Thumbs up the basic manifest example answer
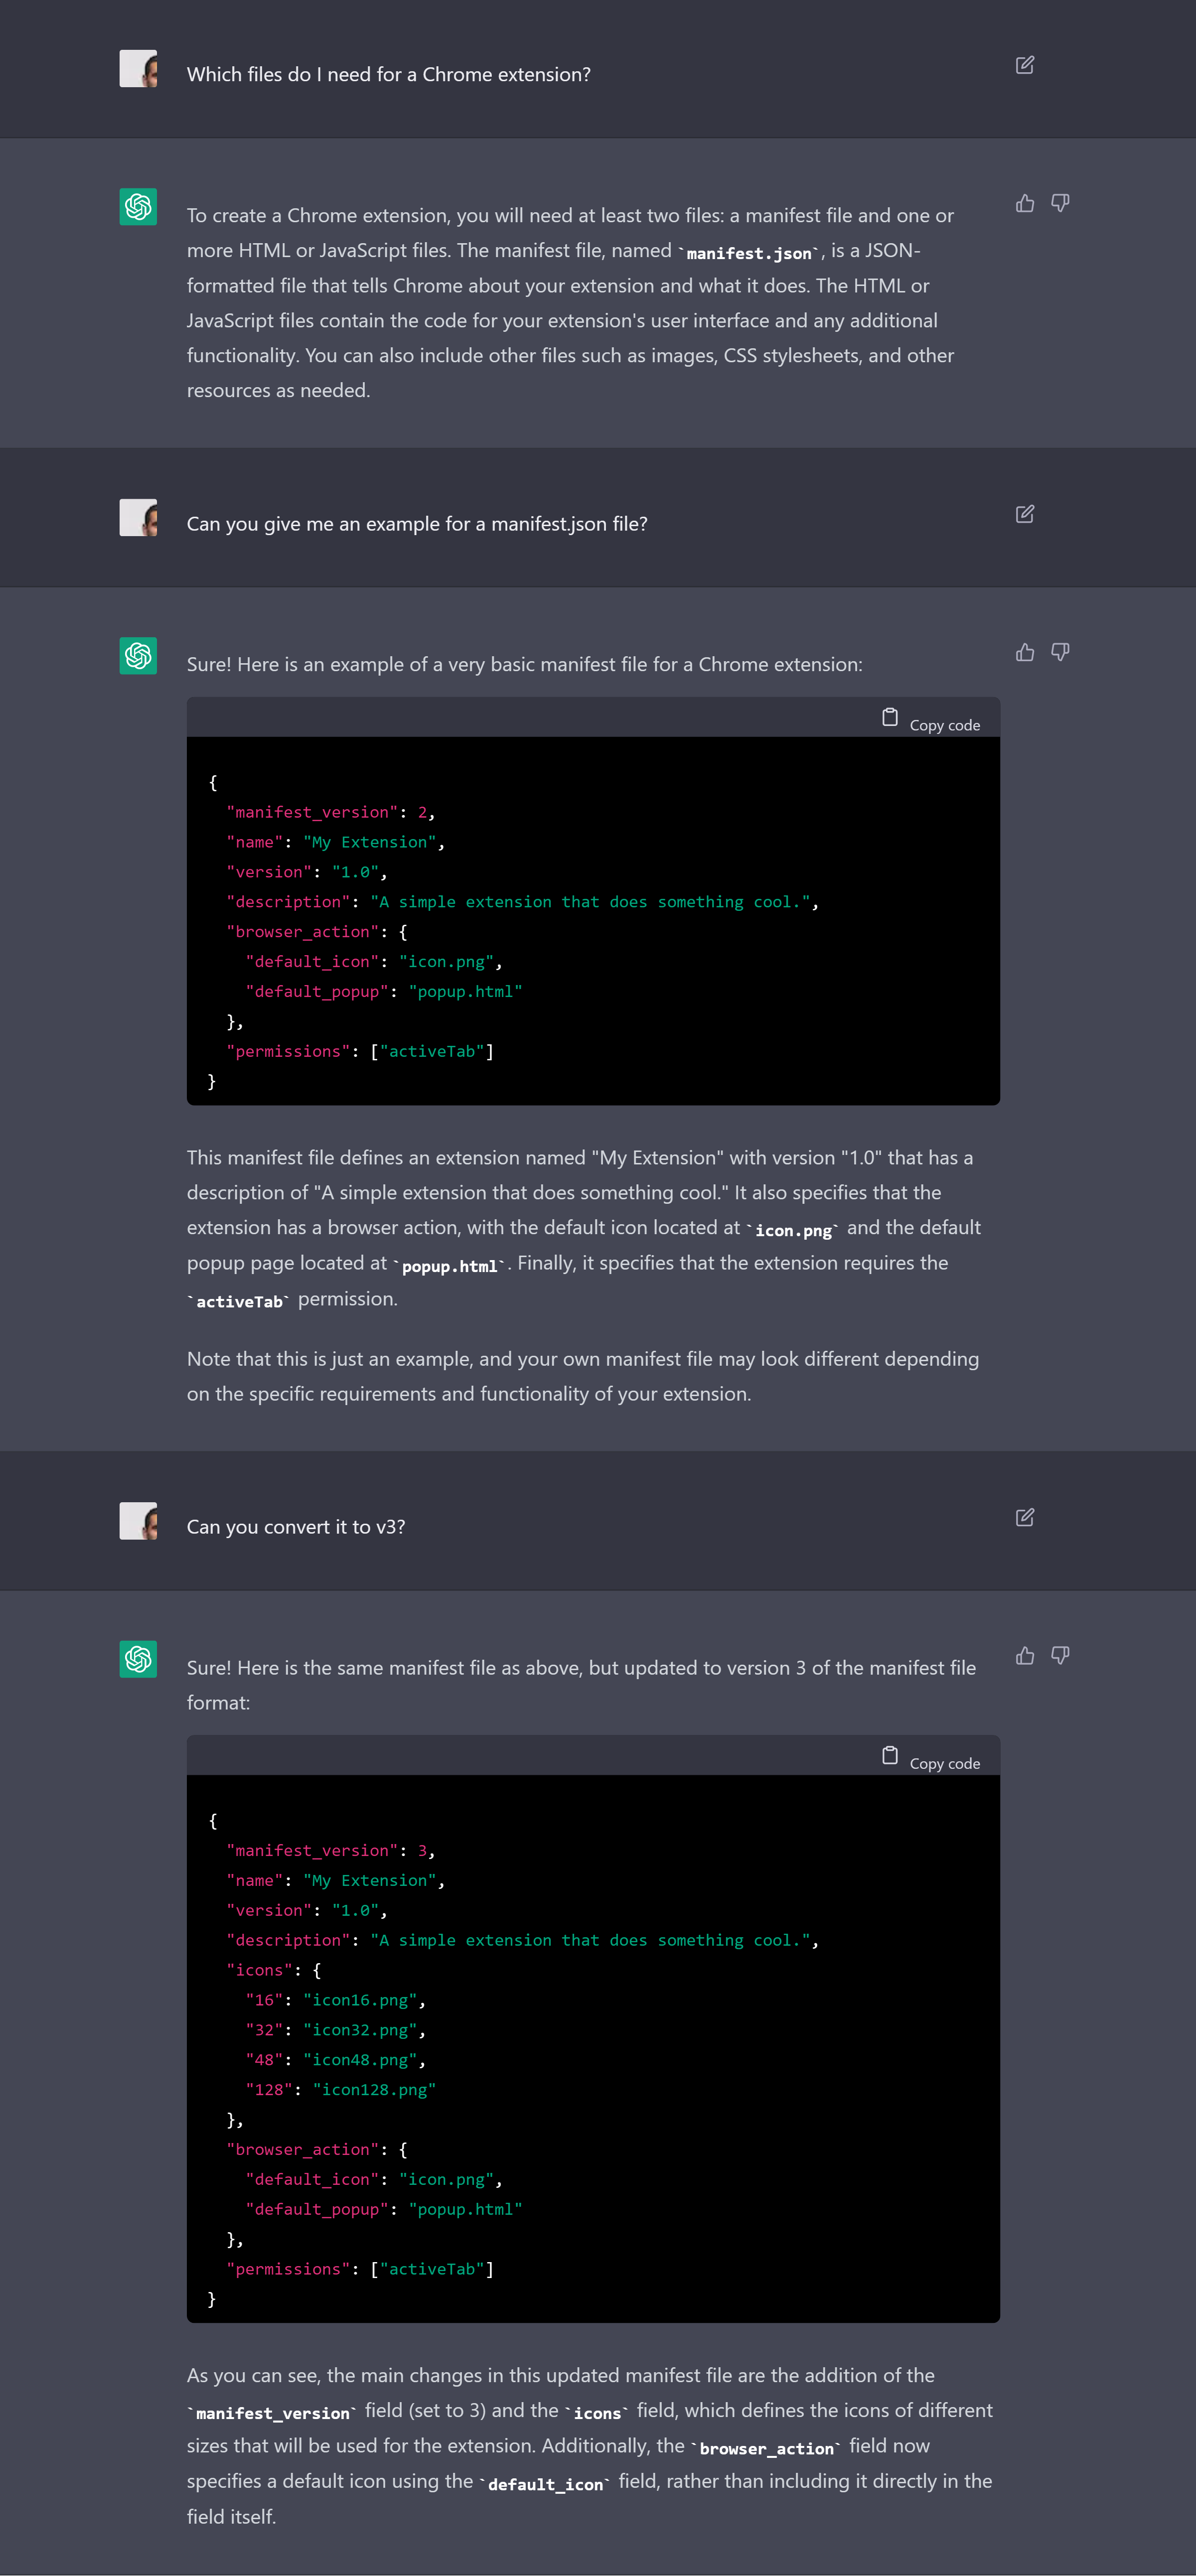Screen dimensions: 1196x2576 [1024, 653]
